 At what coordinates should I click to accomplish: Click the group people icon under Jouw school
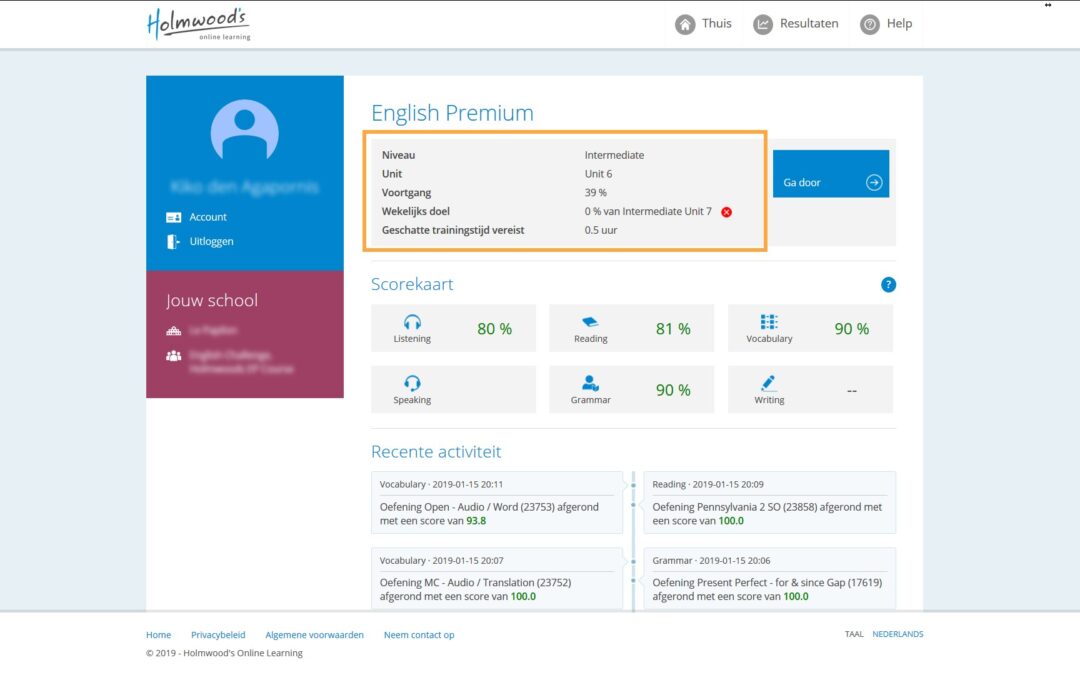point(174,355)
